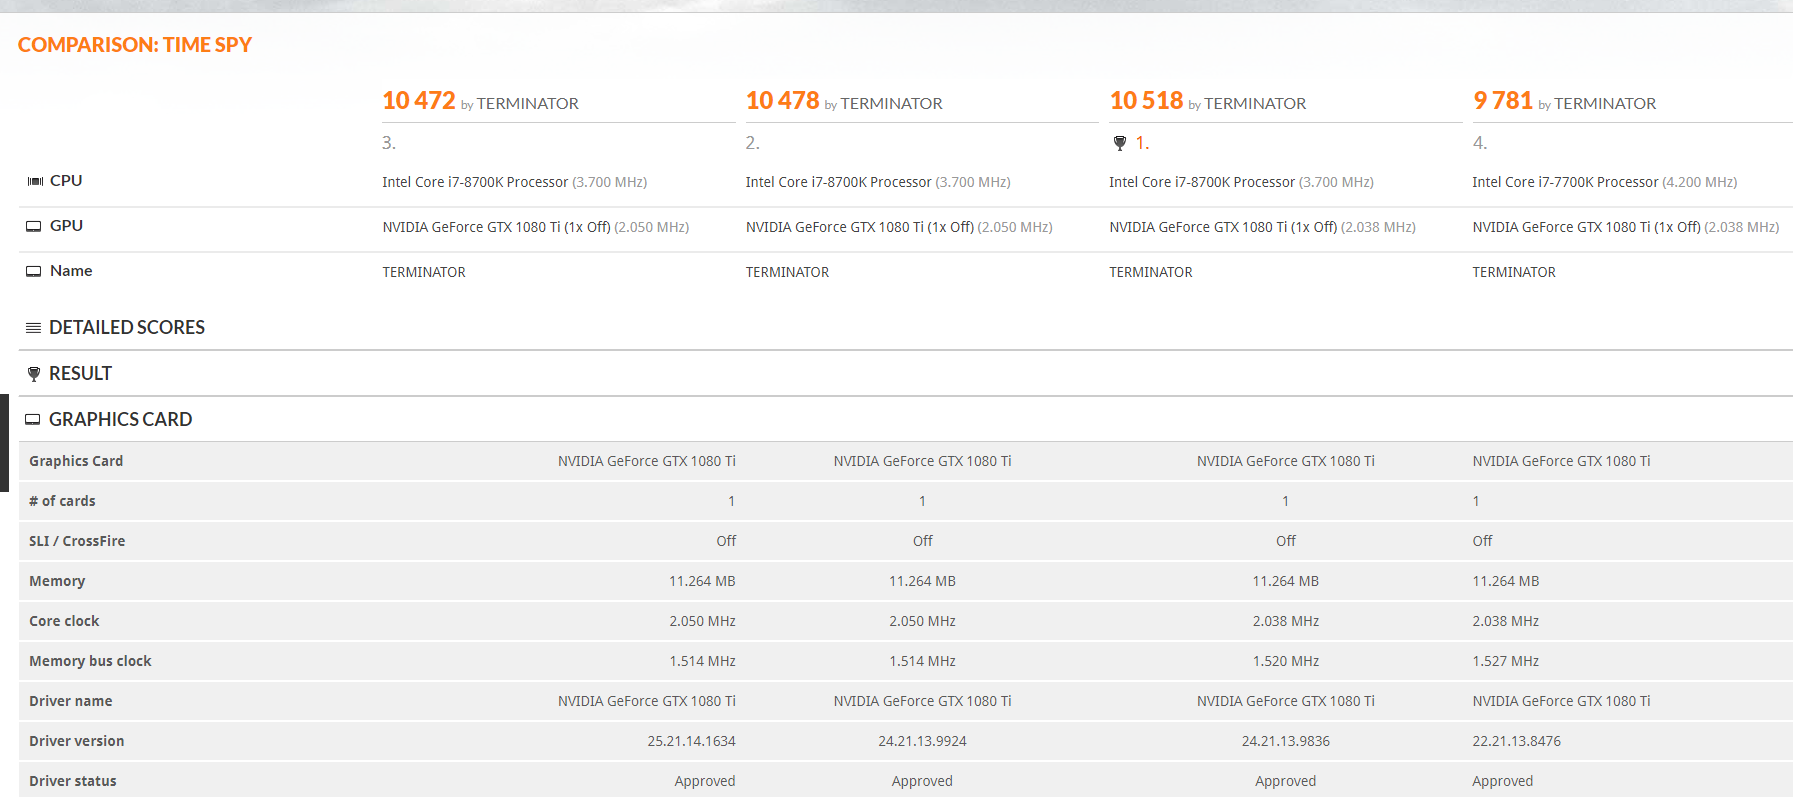Image resolution: width=1793 pixels, height=797 pixels.
Task: Open the 10 472 score result
Action: point(418,101)
